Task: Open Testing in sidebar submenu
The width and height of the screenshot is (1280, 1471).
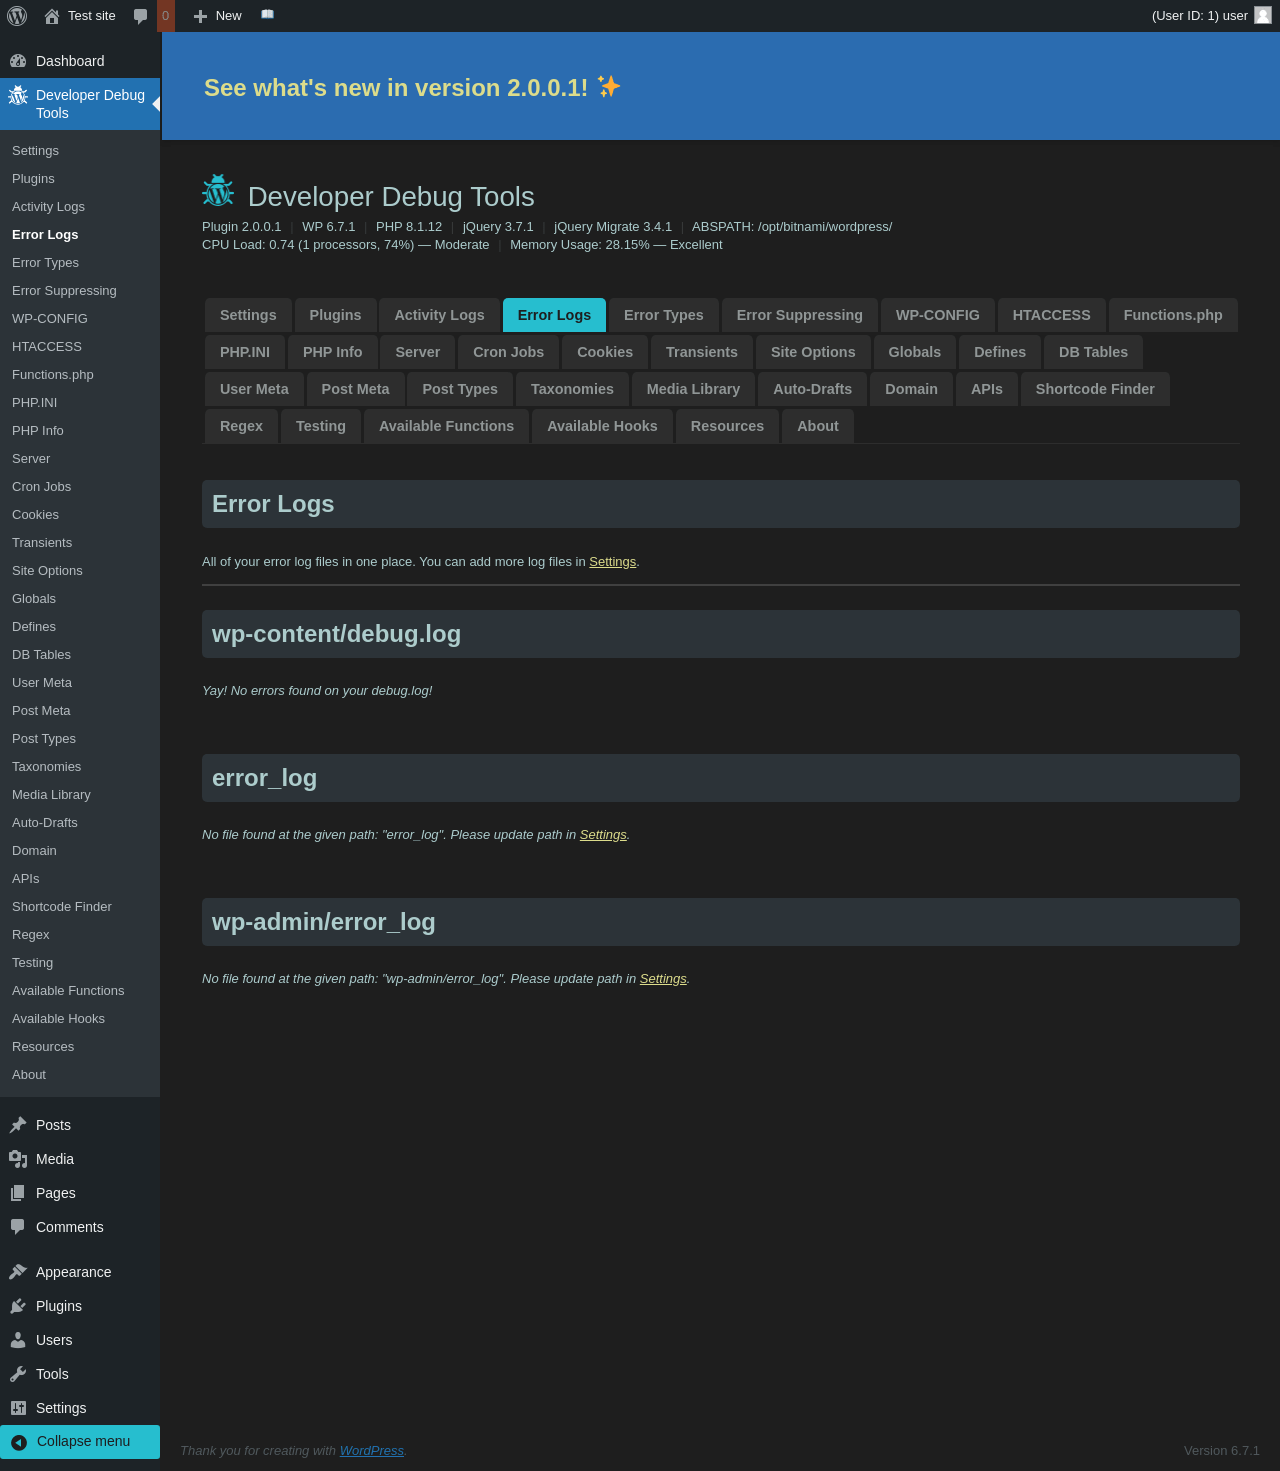Action: coord(80,963)
